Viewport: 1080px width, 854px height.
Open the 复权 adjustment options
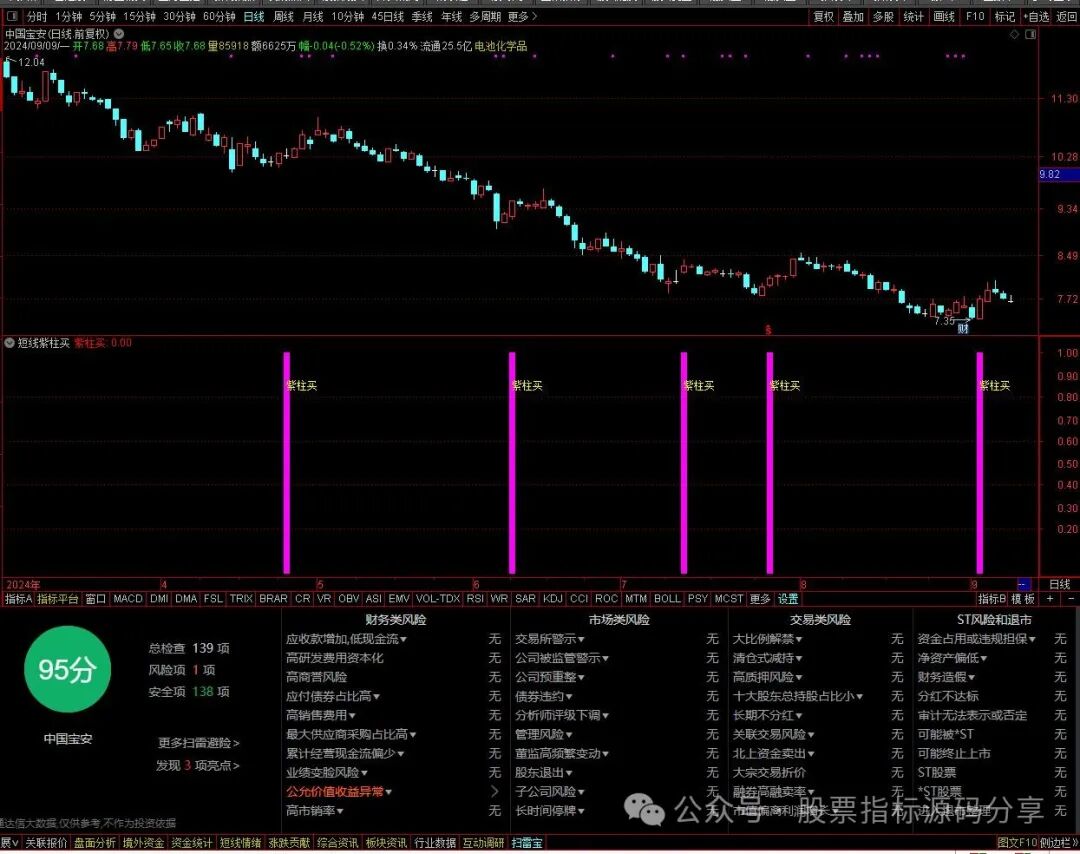coord(824,17)
